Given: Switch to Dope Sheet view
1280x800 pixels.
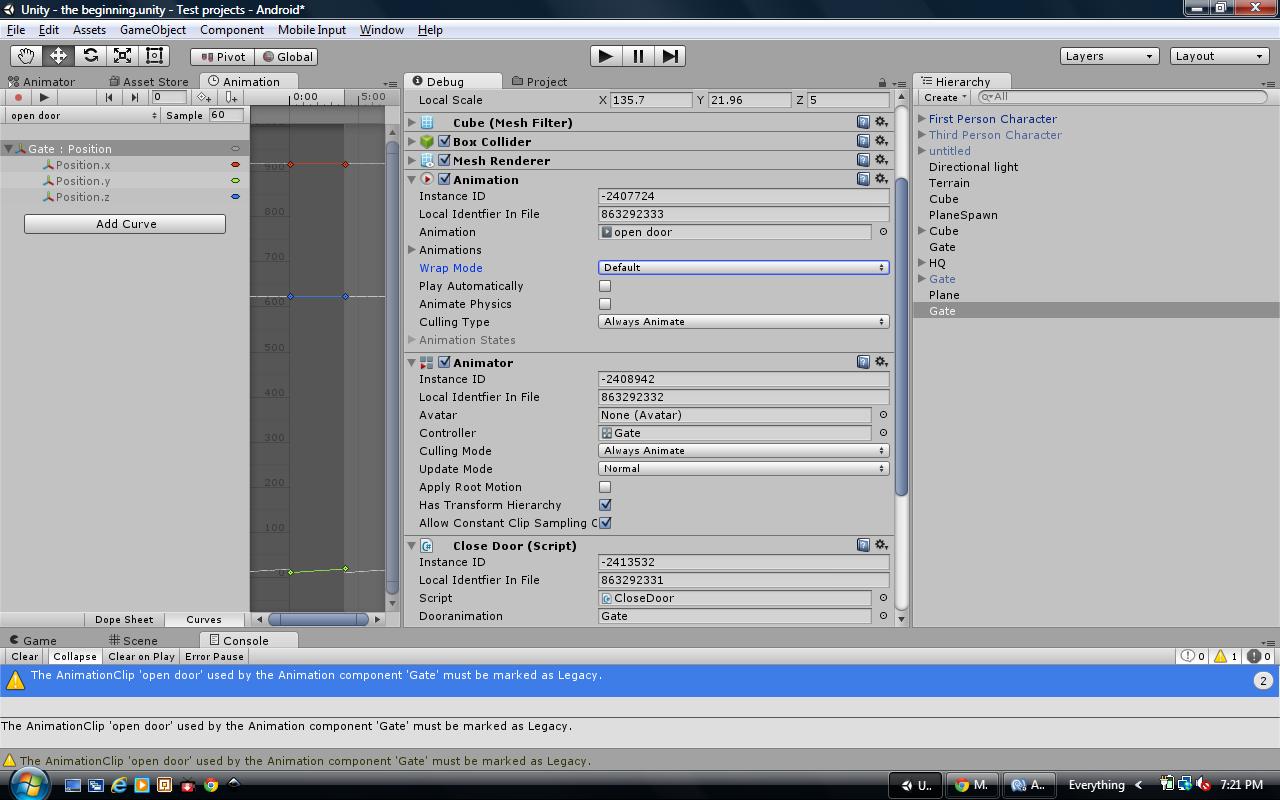Looking at the screenshot, I should (124, 620).
